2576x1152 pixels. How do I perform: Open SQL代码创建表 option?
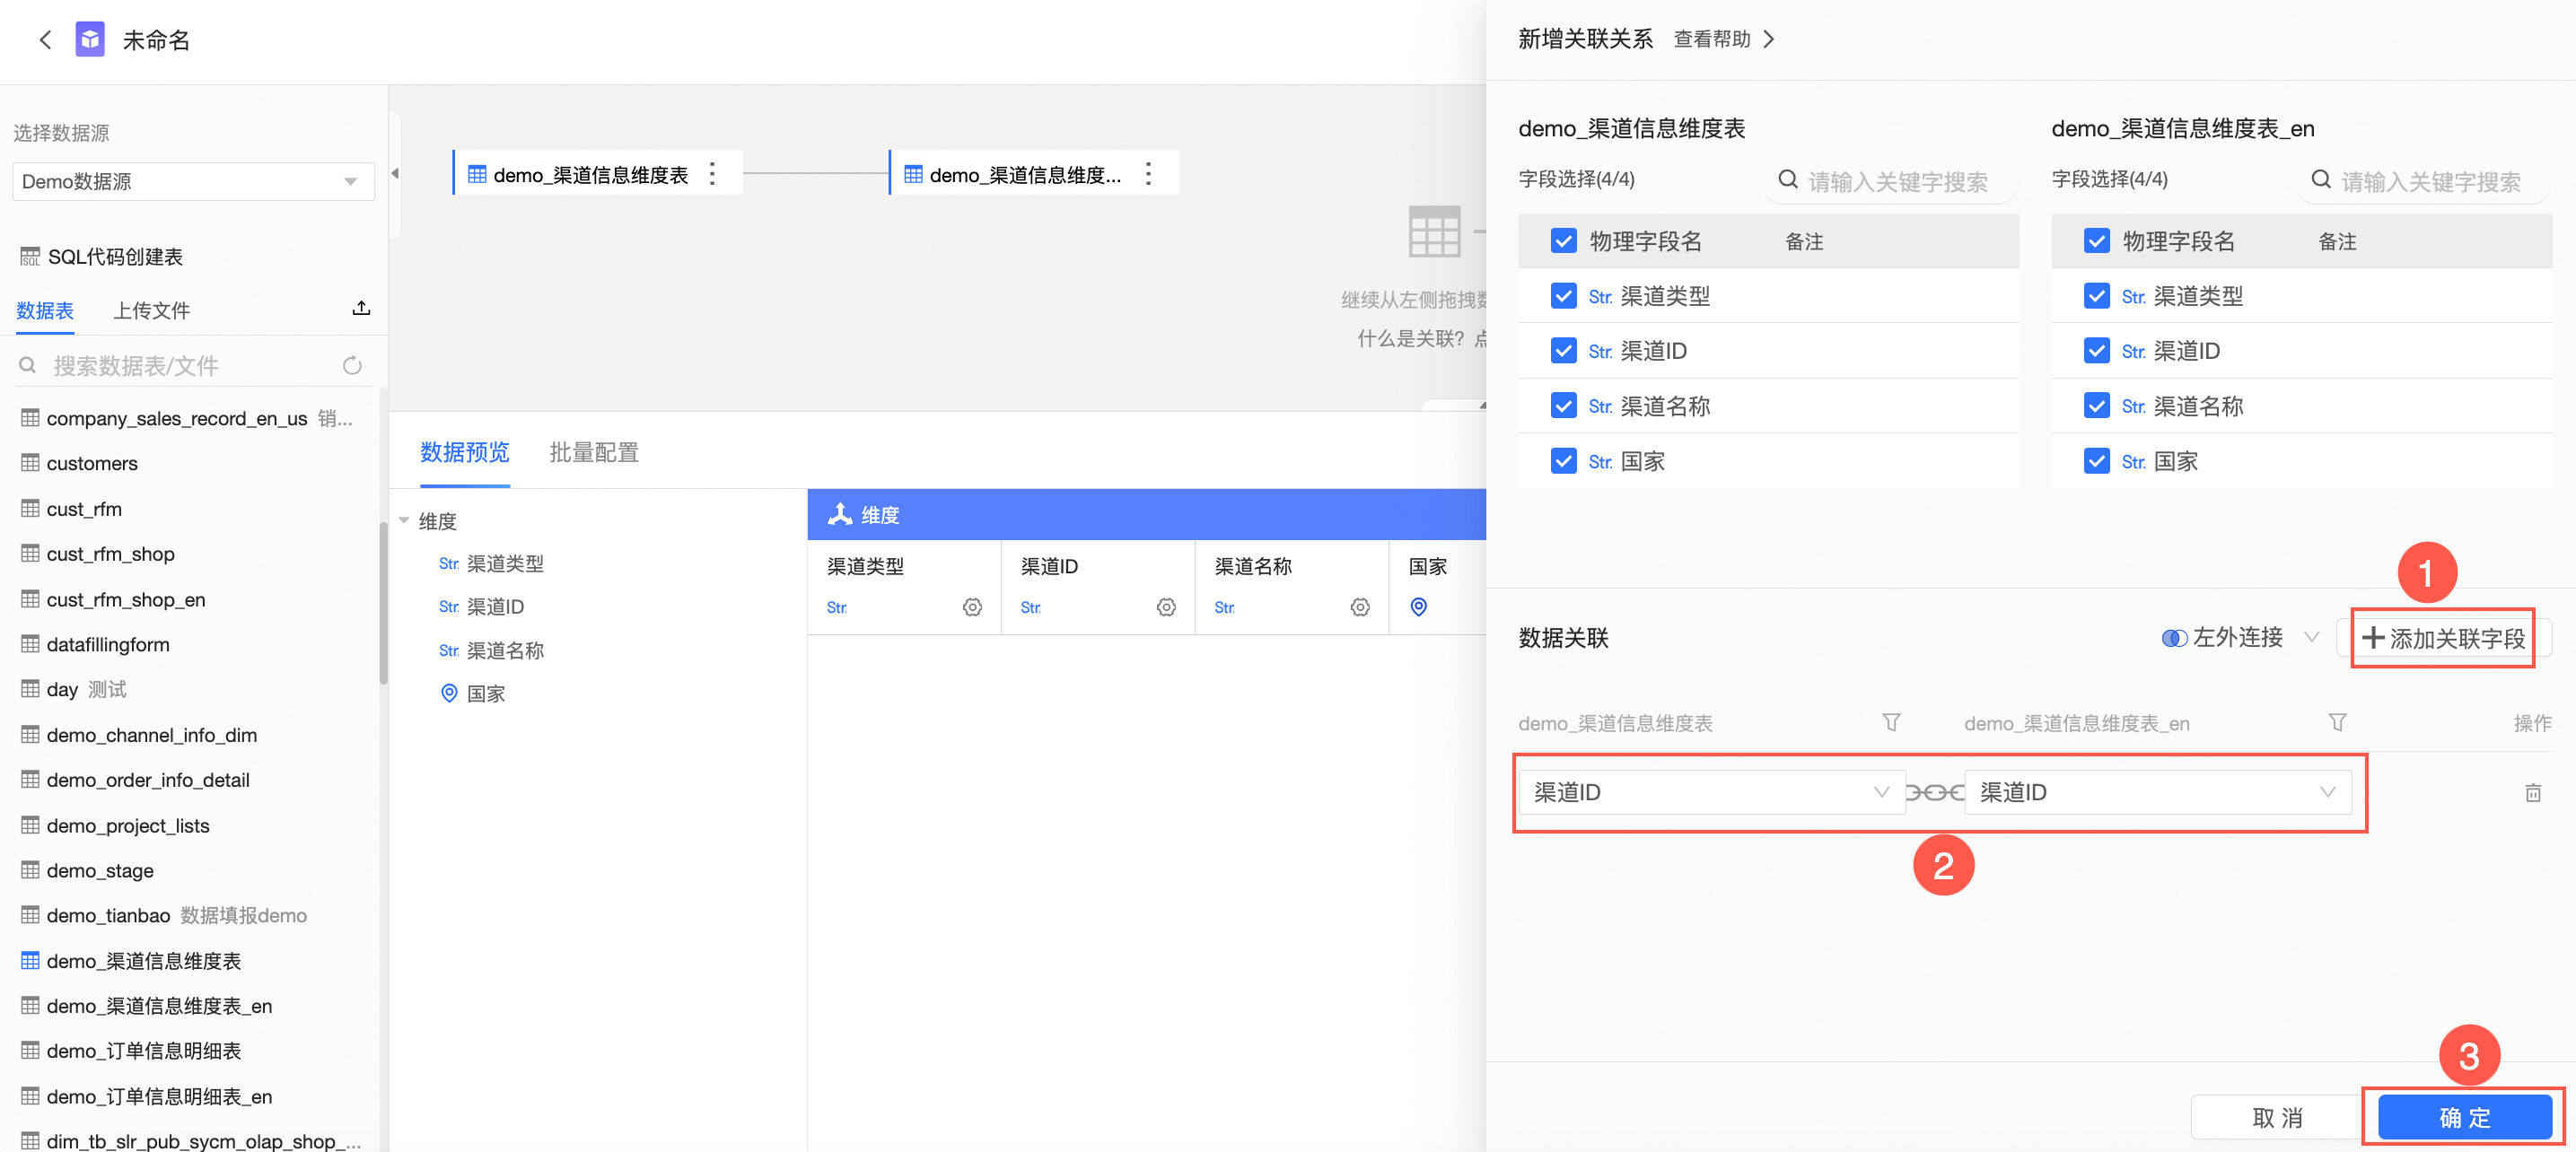[x=102, y=257]
